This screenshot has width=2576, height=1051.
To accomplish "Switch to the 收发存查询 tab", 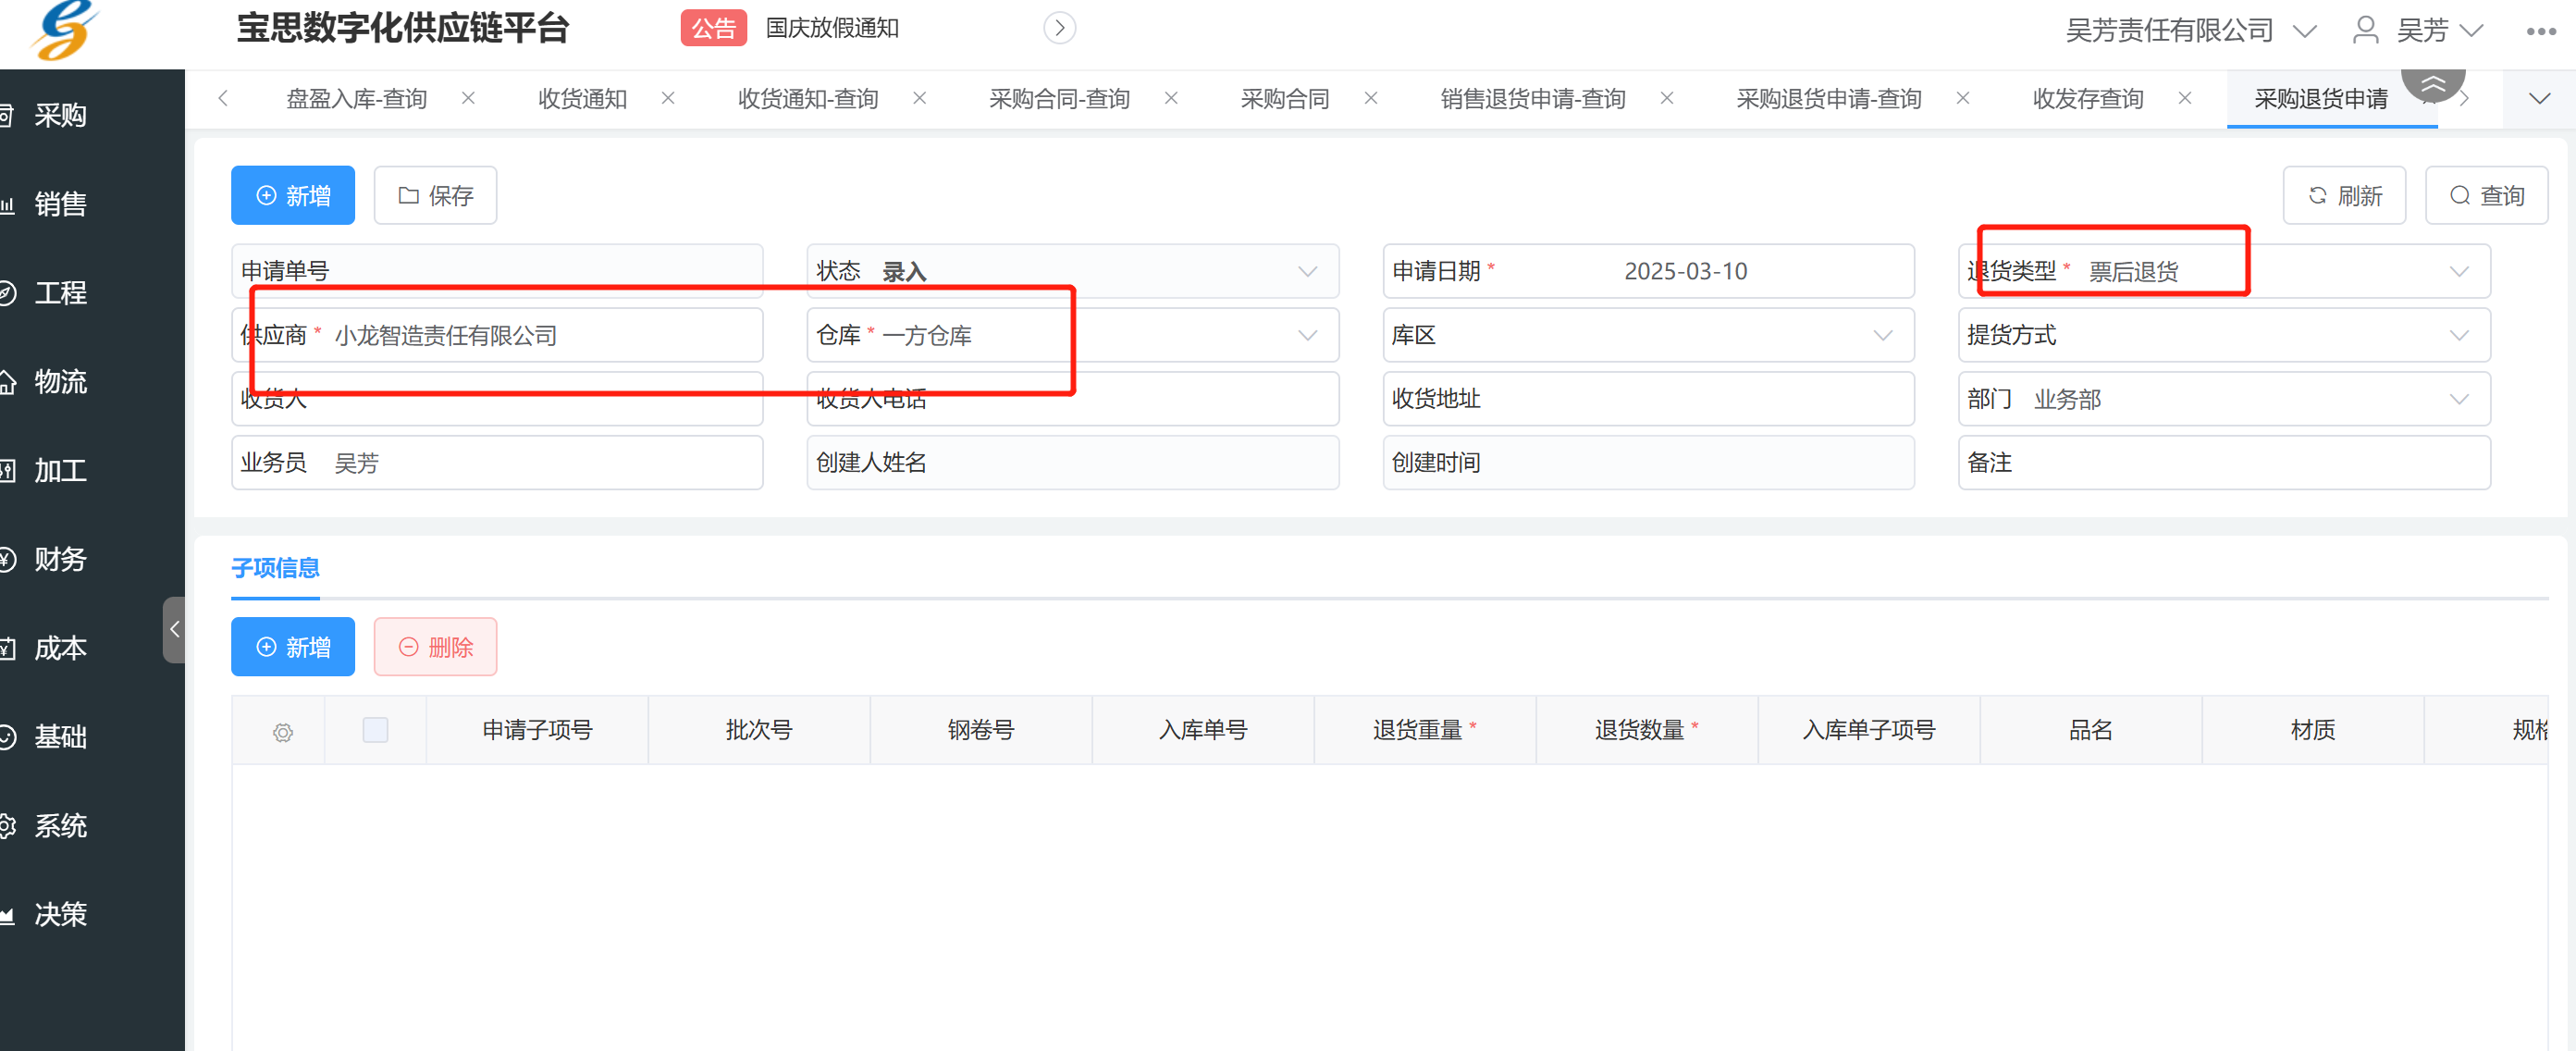I will click(x=2088, y=99).
